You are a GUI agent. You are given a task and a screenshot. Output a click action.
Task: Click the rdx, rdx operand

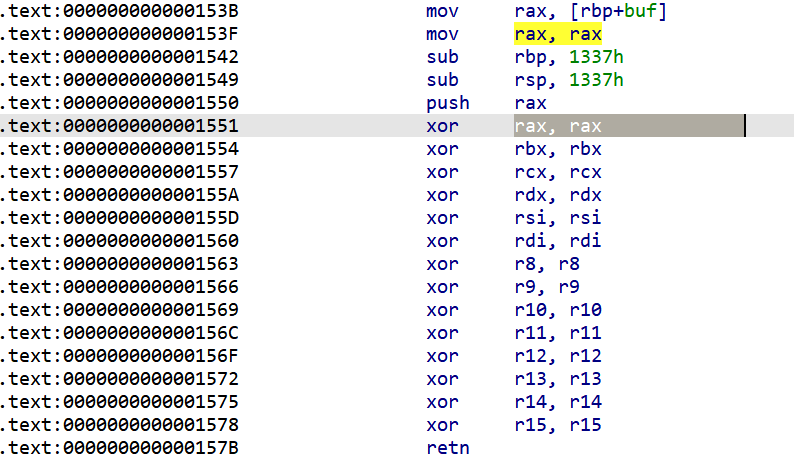(558, 195)
